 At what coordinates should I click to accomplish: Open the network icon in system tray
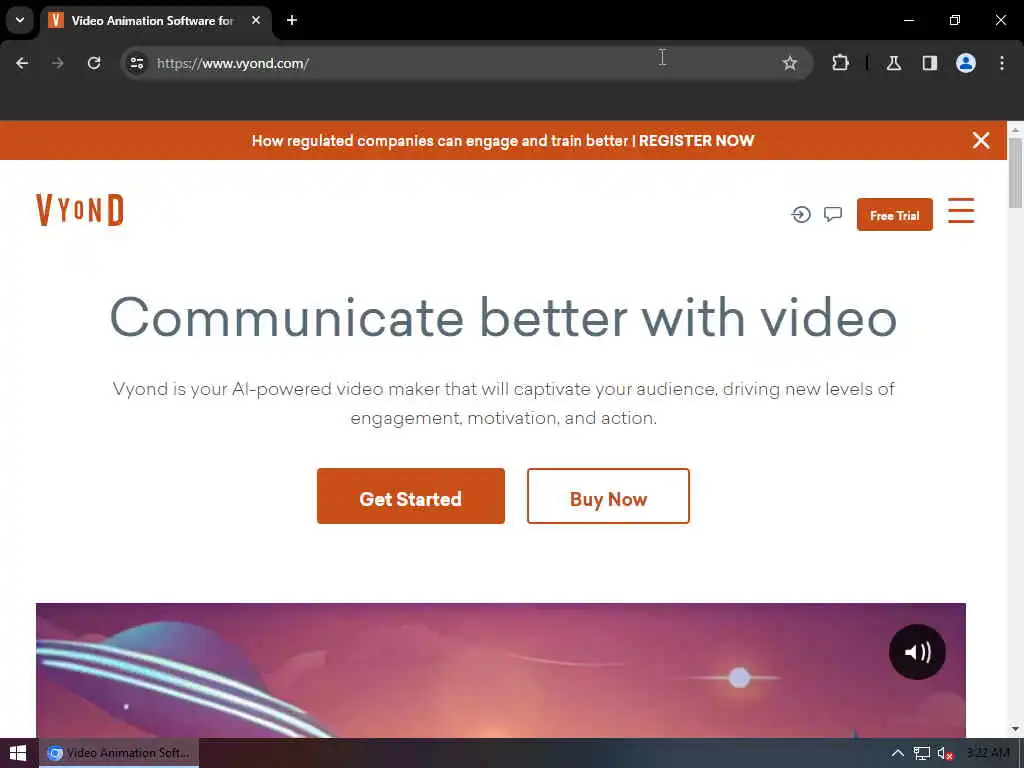(921, 753)
